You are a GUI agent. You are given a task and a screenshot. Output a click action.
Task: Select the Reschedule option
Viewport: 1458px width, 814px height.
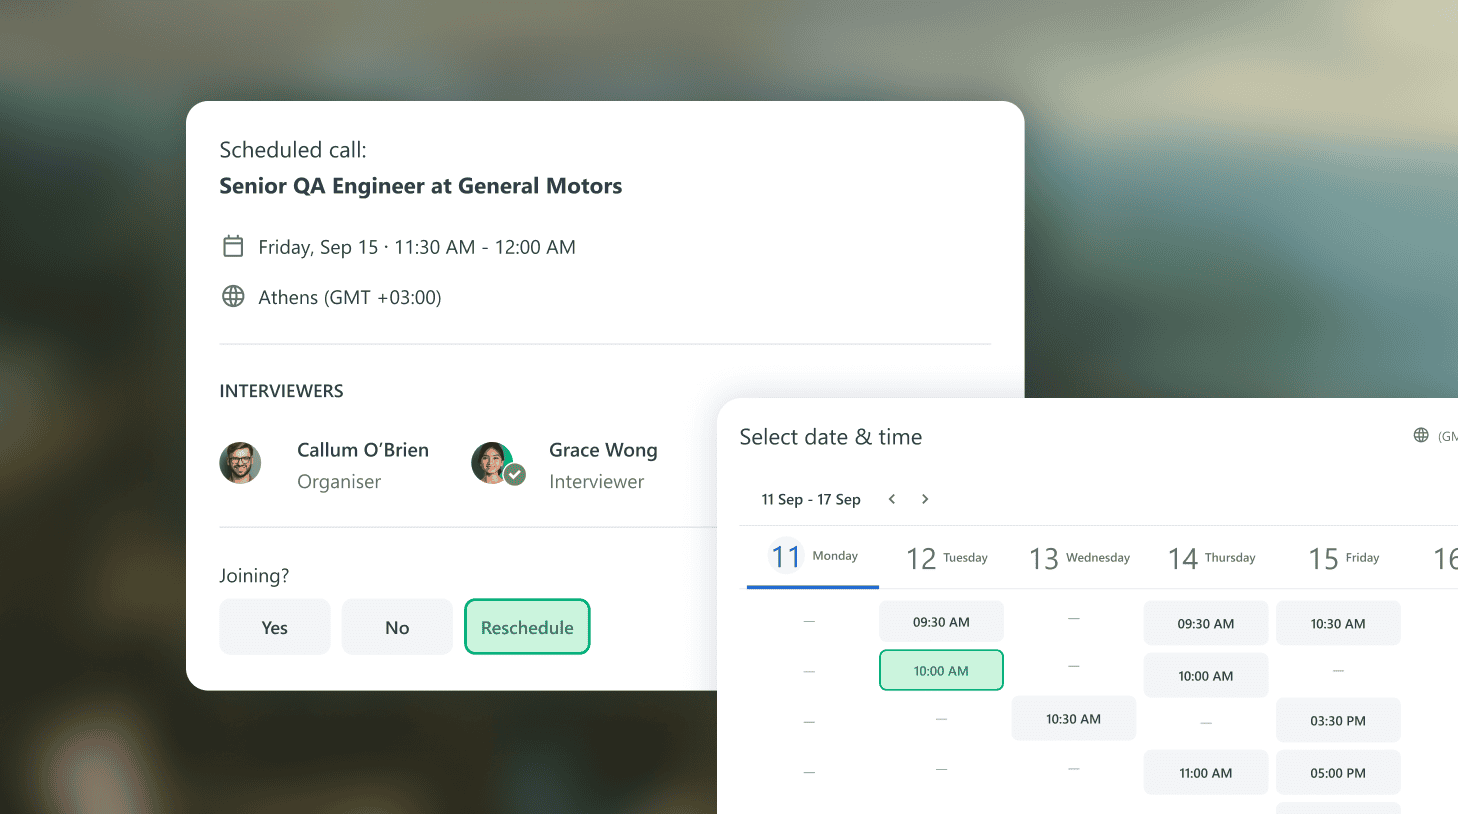527,627
